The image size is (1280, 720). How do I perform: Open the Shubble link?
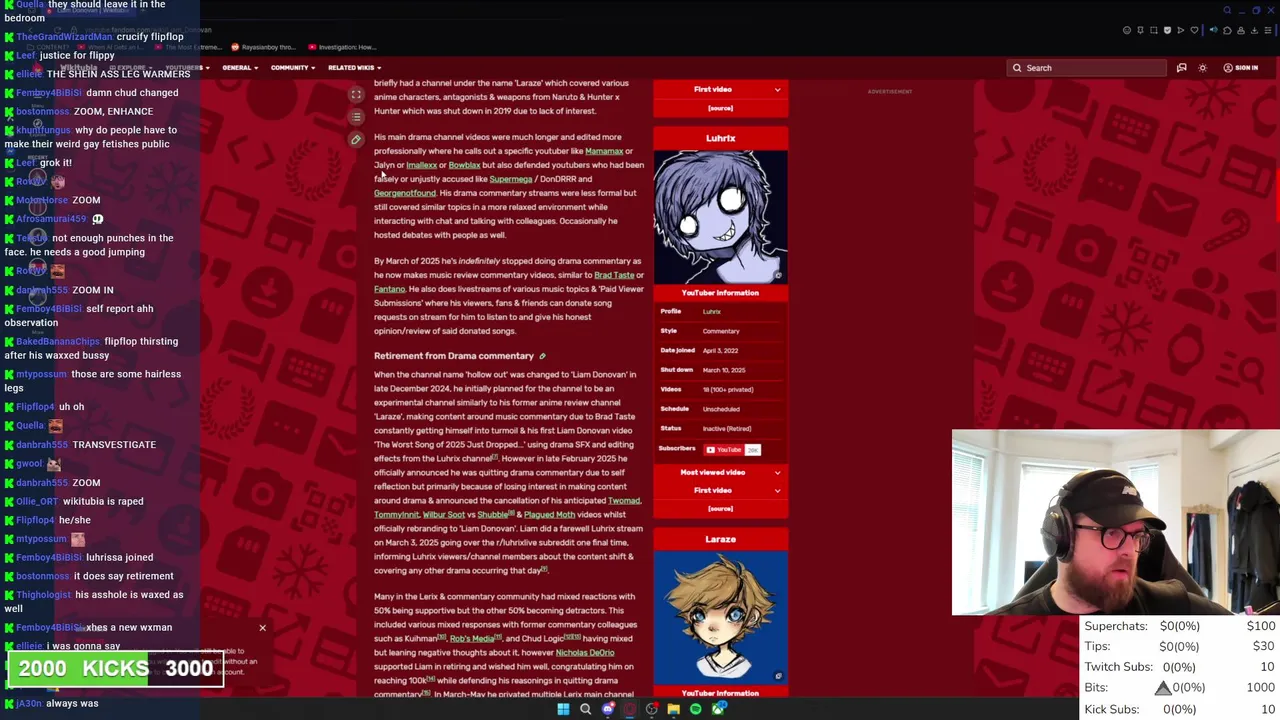click(492, 514)
